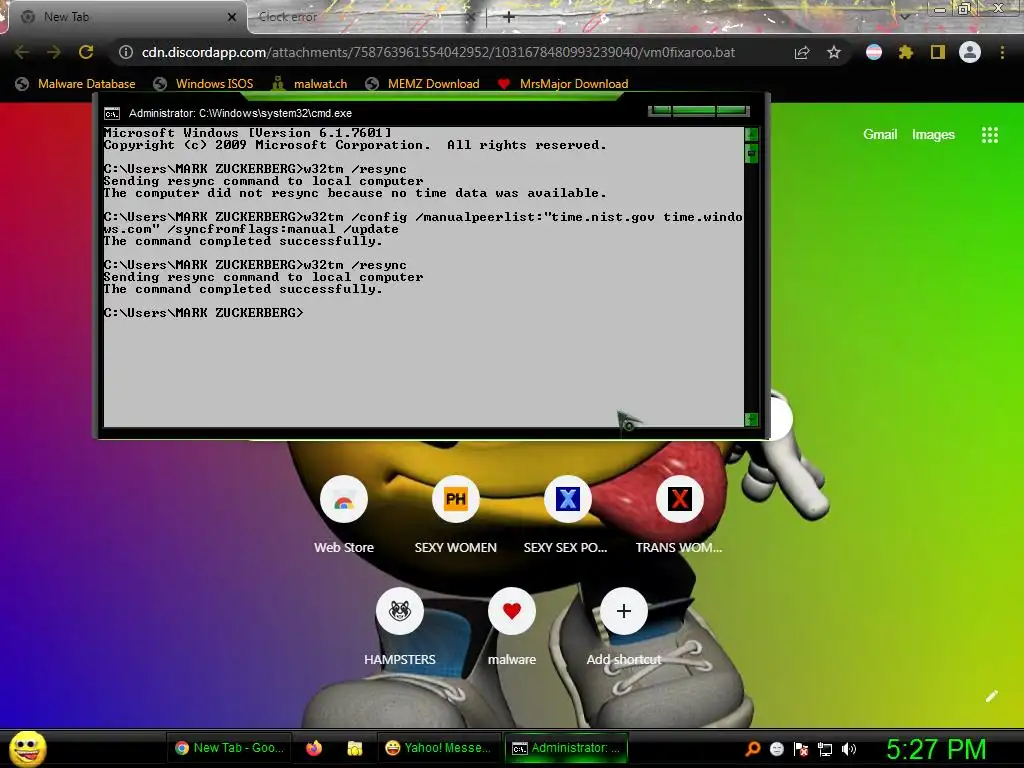Open the HAMPSTERS shortcut
The height and width of the screenshot is (768, 1024).
(400, 627)
